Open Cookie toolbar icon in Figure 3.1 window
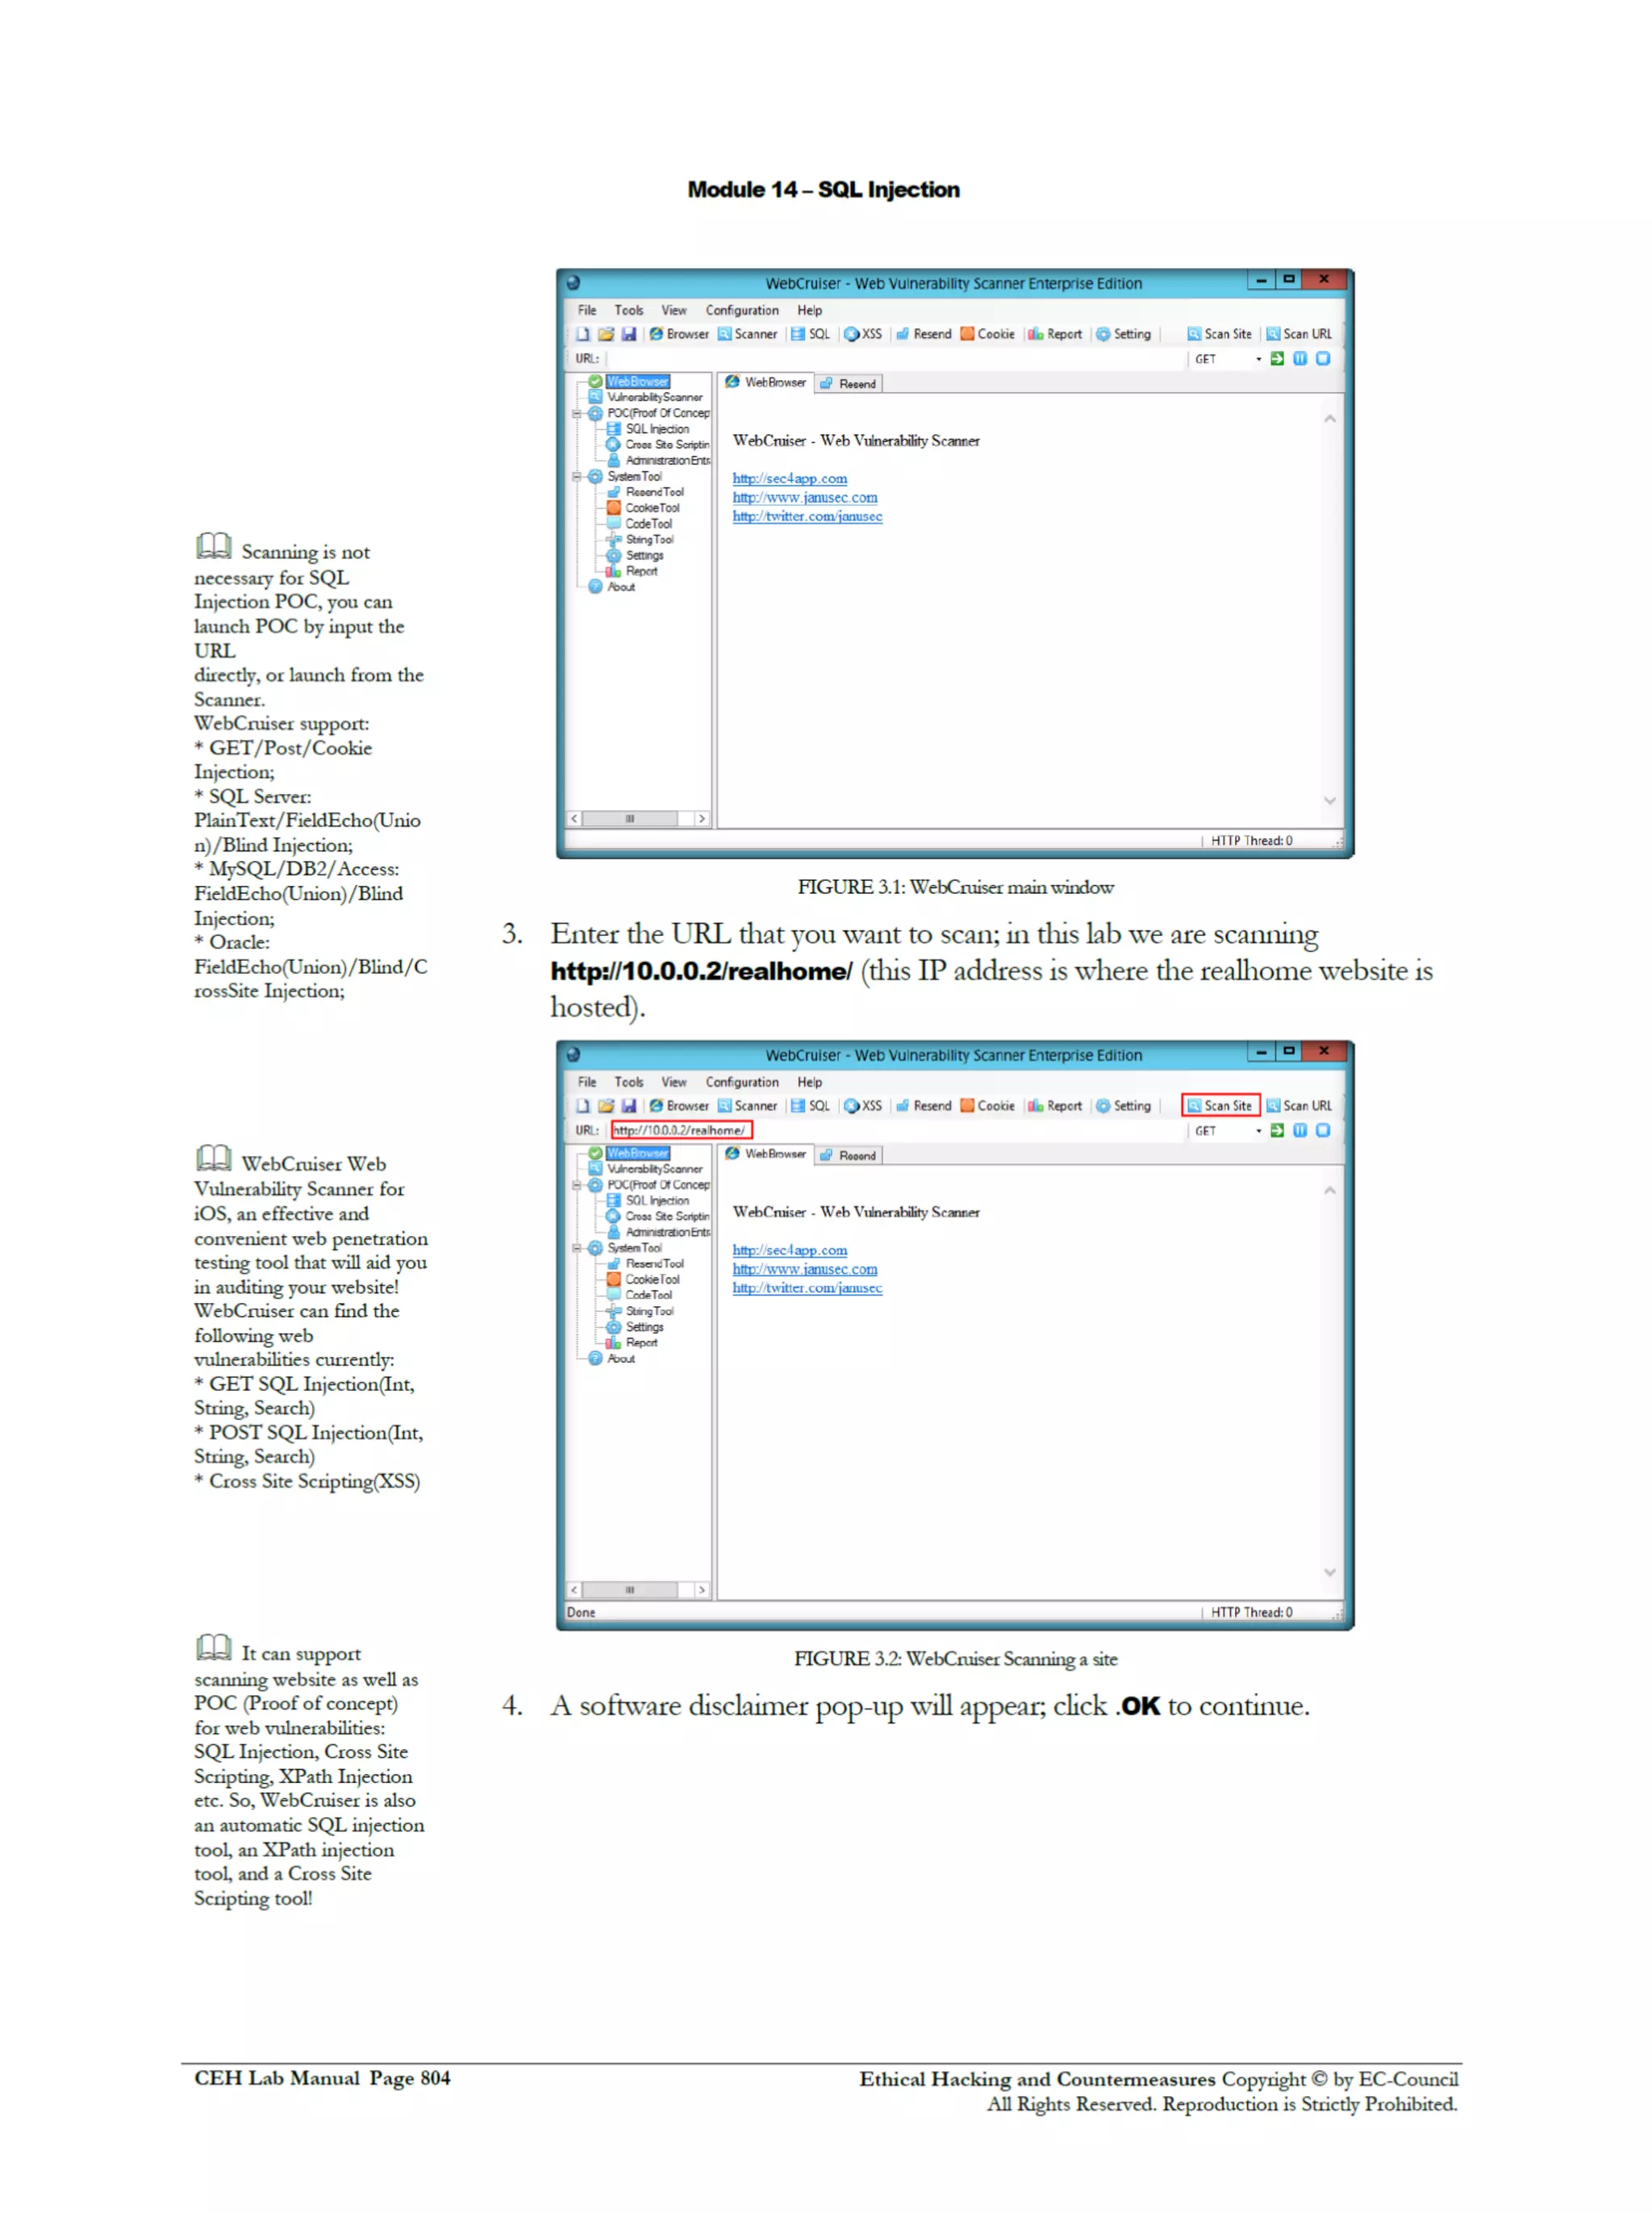This screenshot has width=1652, height=2213. pos(987,334)
